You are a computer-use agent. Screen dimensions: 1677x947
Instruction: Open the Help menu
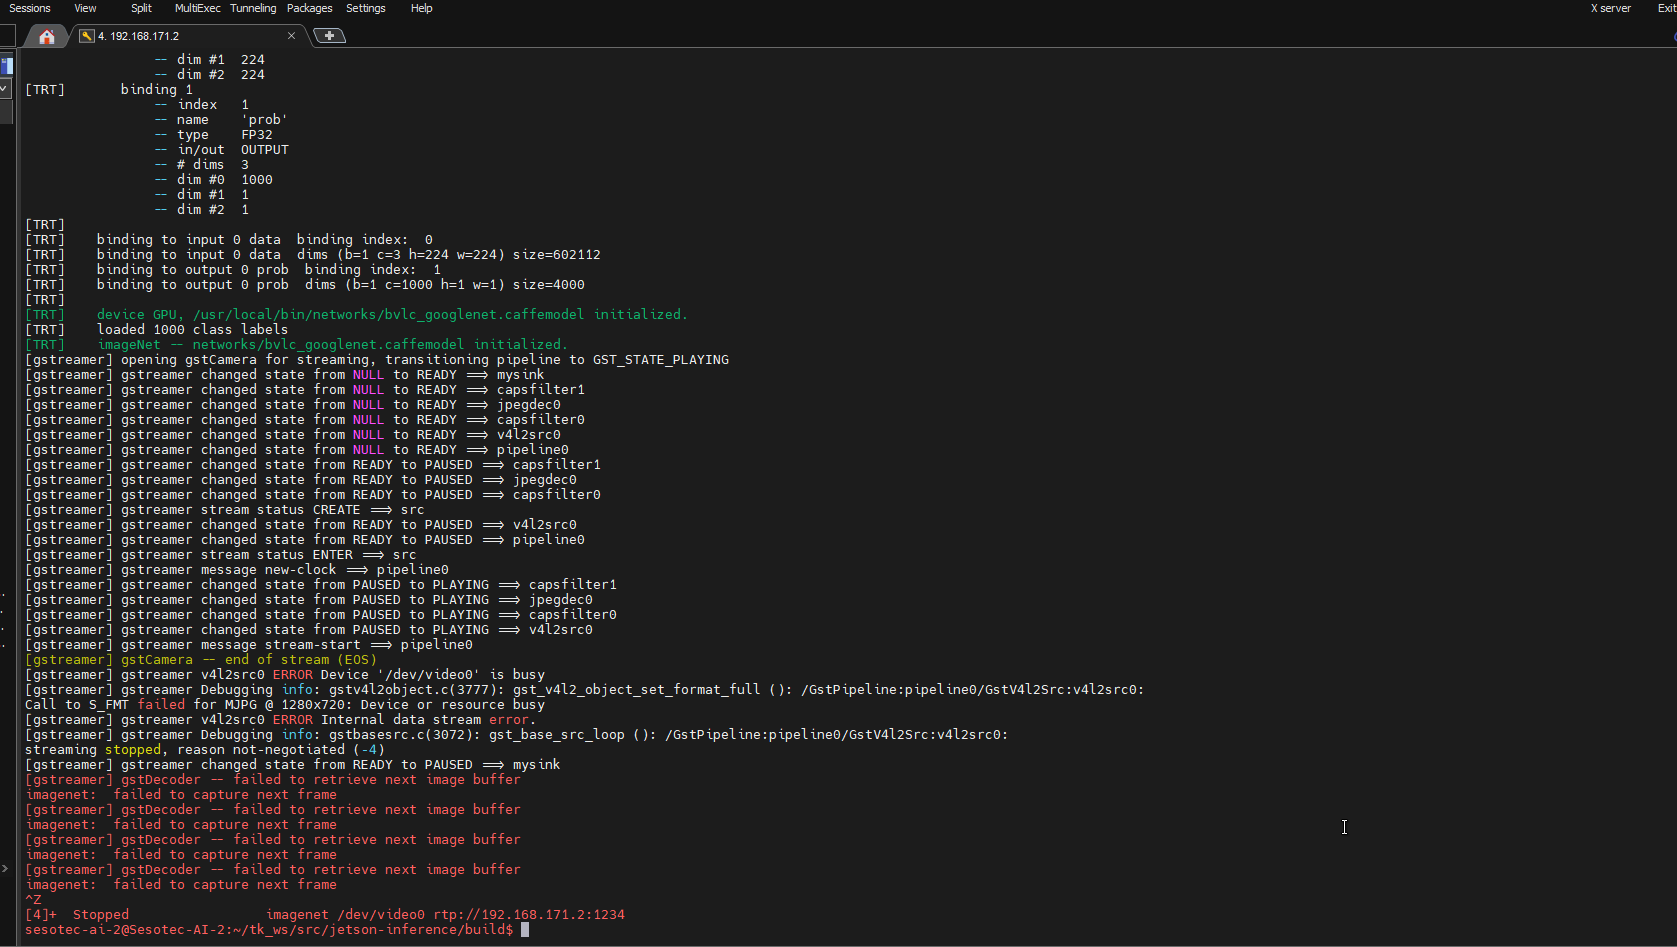pos(422,8)
